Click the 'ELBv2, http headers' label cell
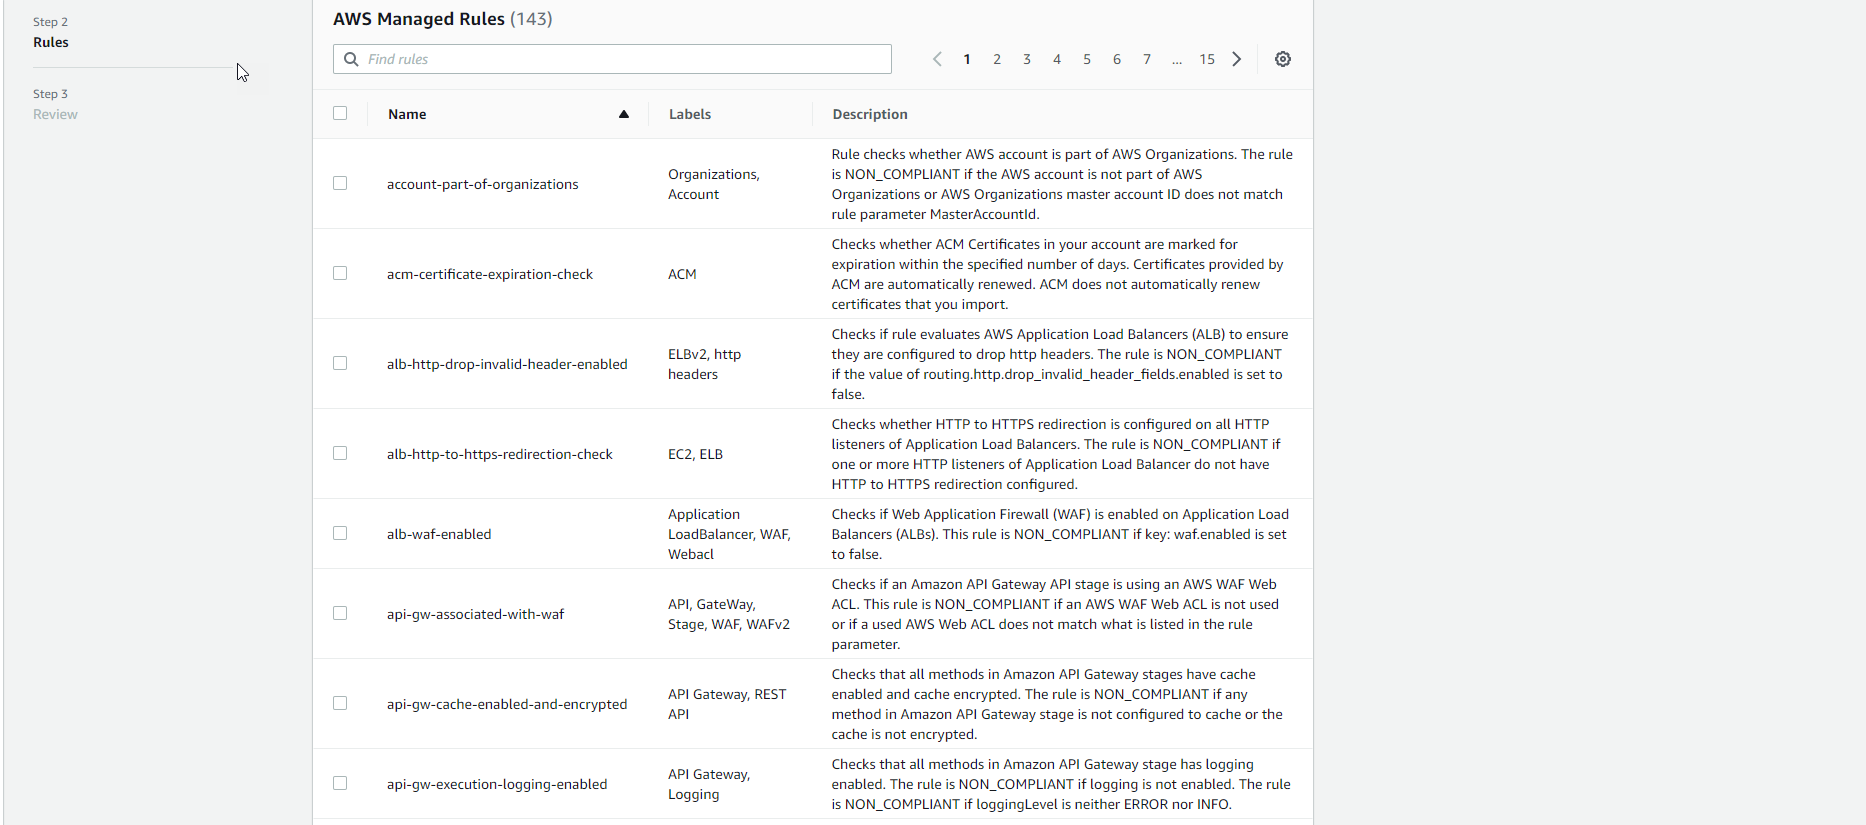 [x=705, y=364]
